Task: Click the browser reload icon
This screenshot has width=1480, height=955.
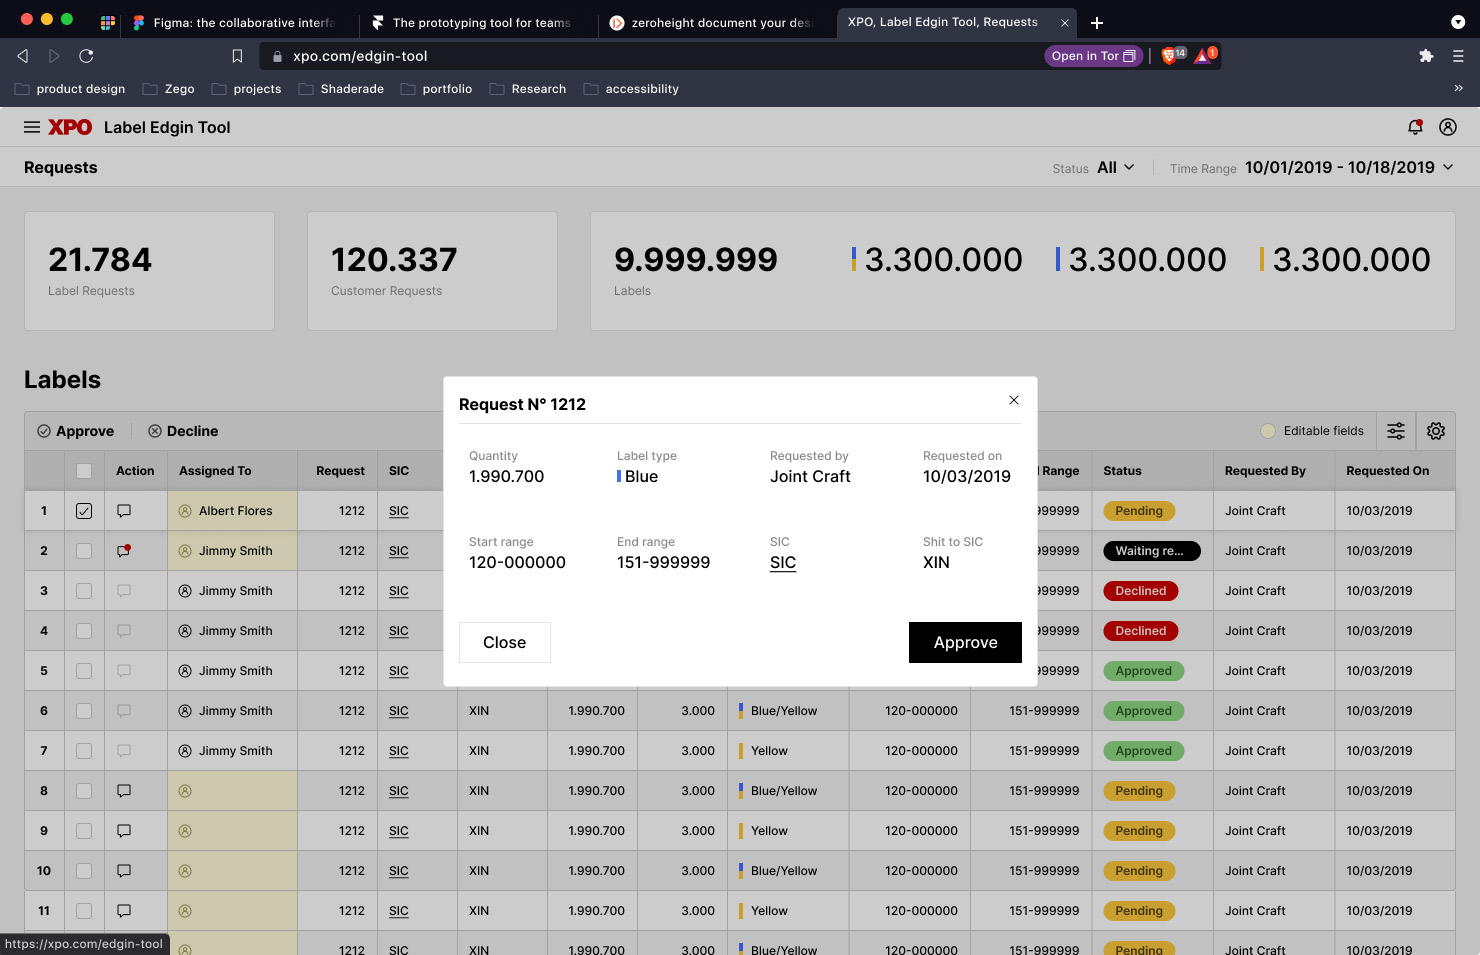Action: click(x=86, y=56)
